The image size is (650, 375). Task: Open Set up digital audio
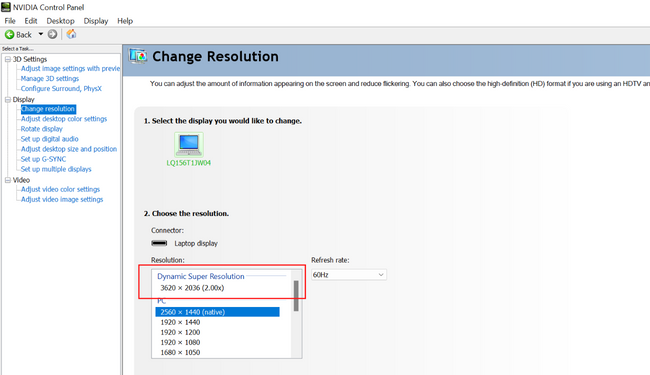pos(49,139)
